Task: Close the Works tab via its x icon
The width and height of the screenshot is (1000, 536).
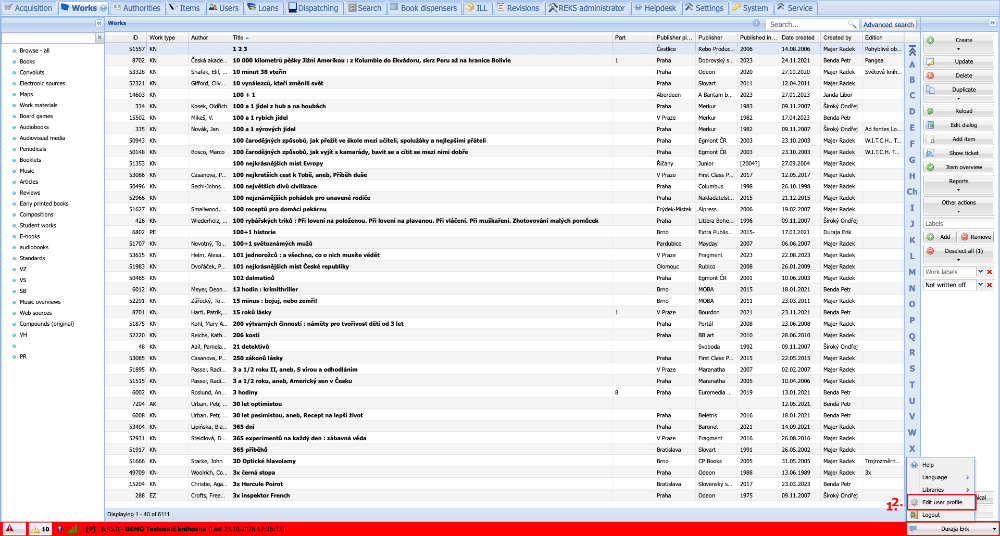Action: tap(104, 8)
